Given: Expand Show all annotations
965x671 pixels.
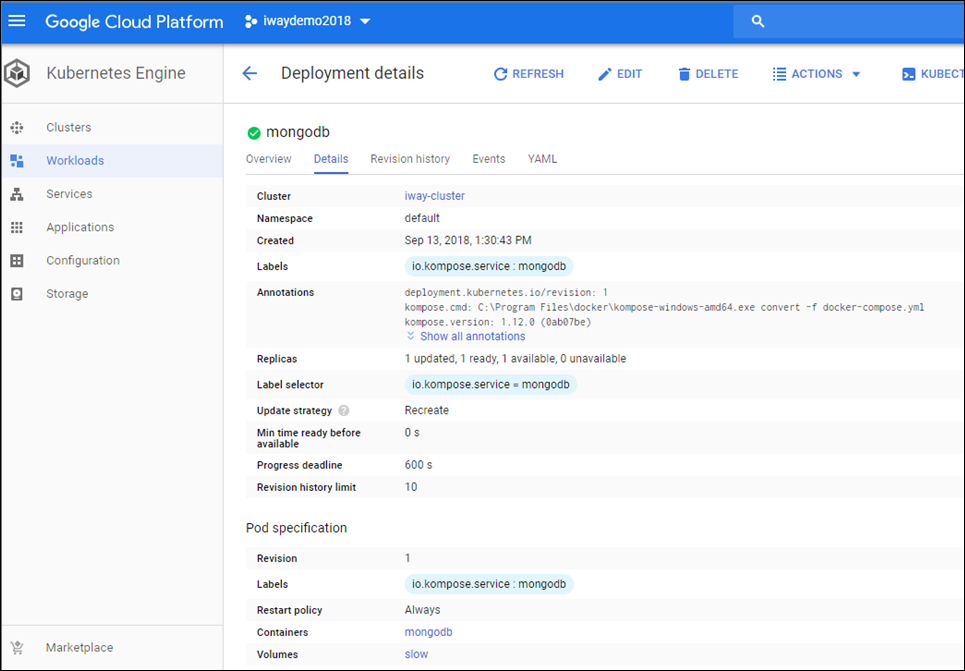Looking at the screenshot, I should [466, 337].
